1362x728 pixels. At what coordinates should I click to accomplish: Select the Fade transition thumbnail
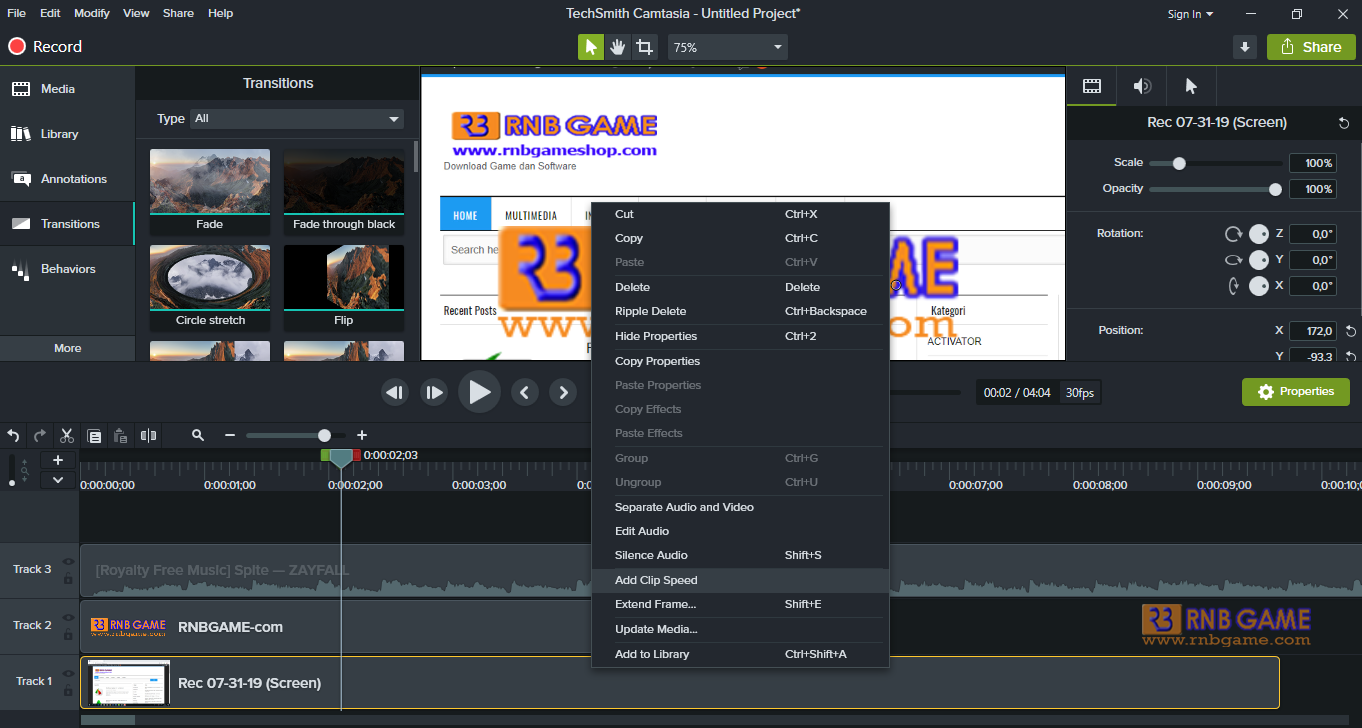210,191
